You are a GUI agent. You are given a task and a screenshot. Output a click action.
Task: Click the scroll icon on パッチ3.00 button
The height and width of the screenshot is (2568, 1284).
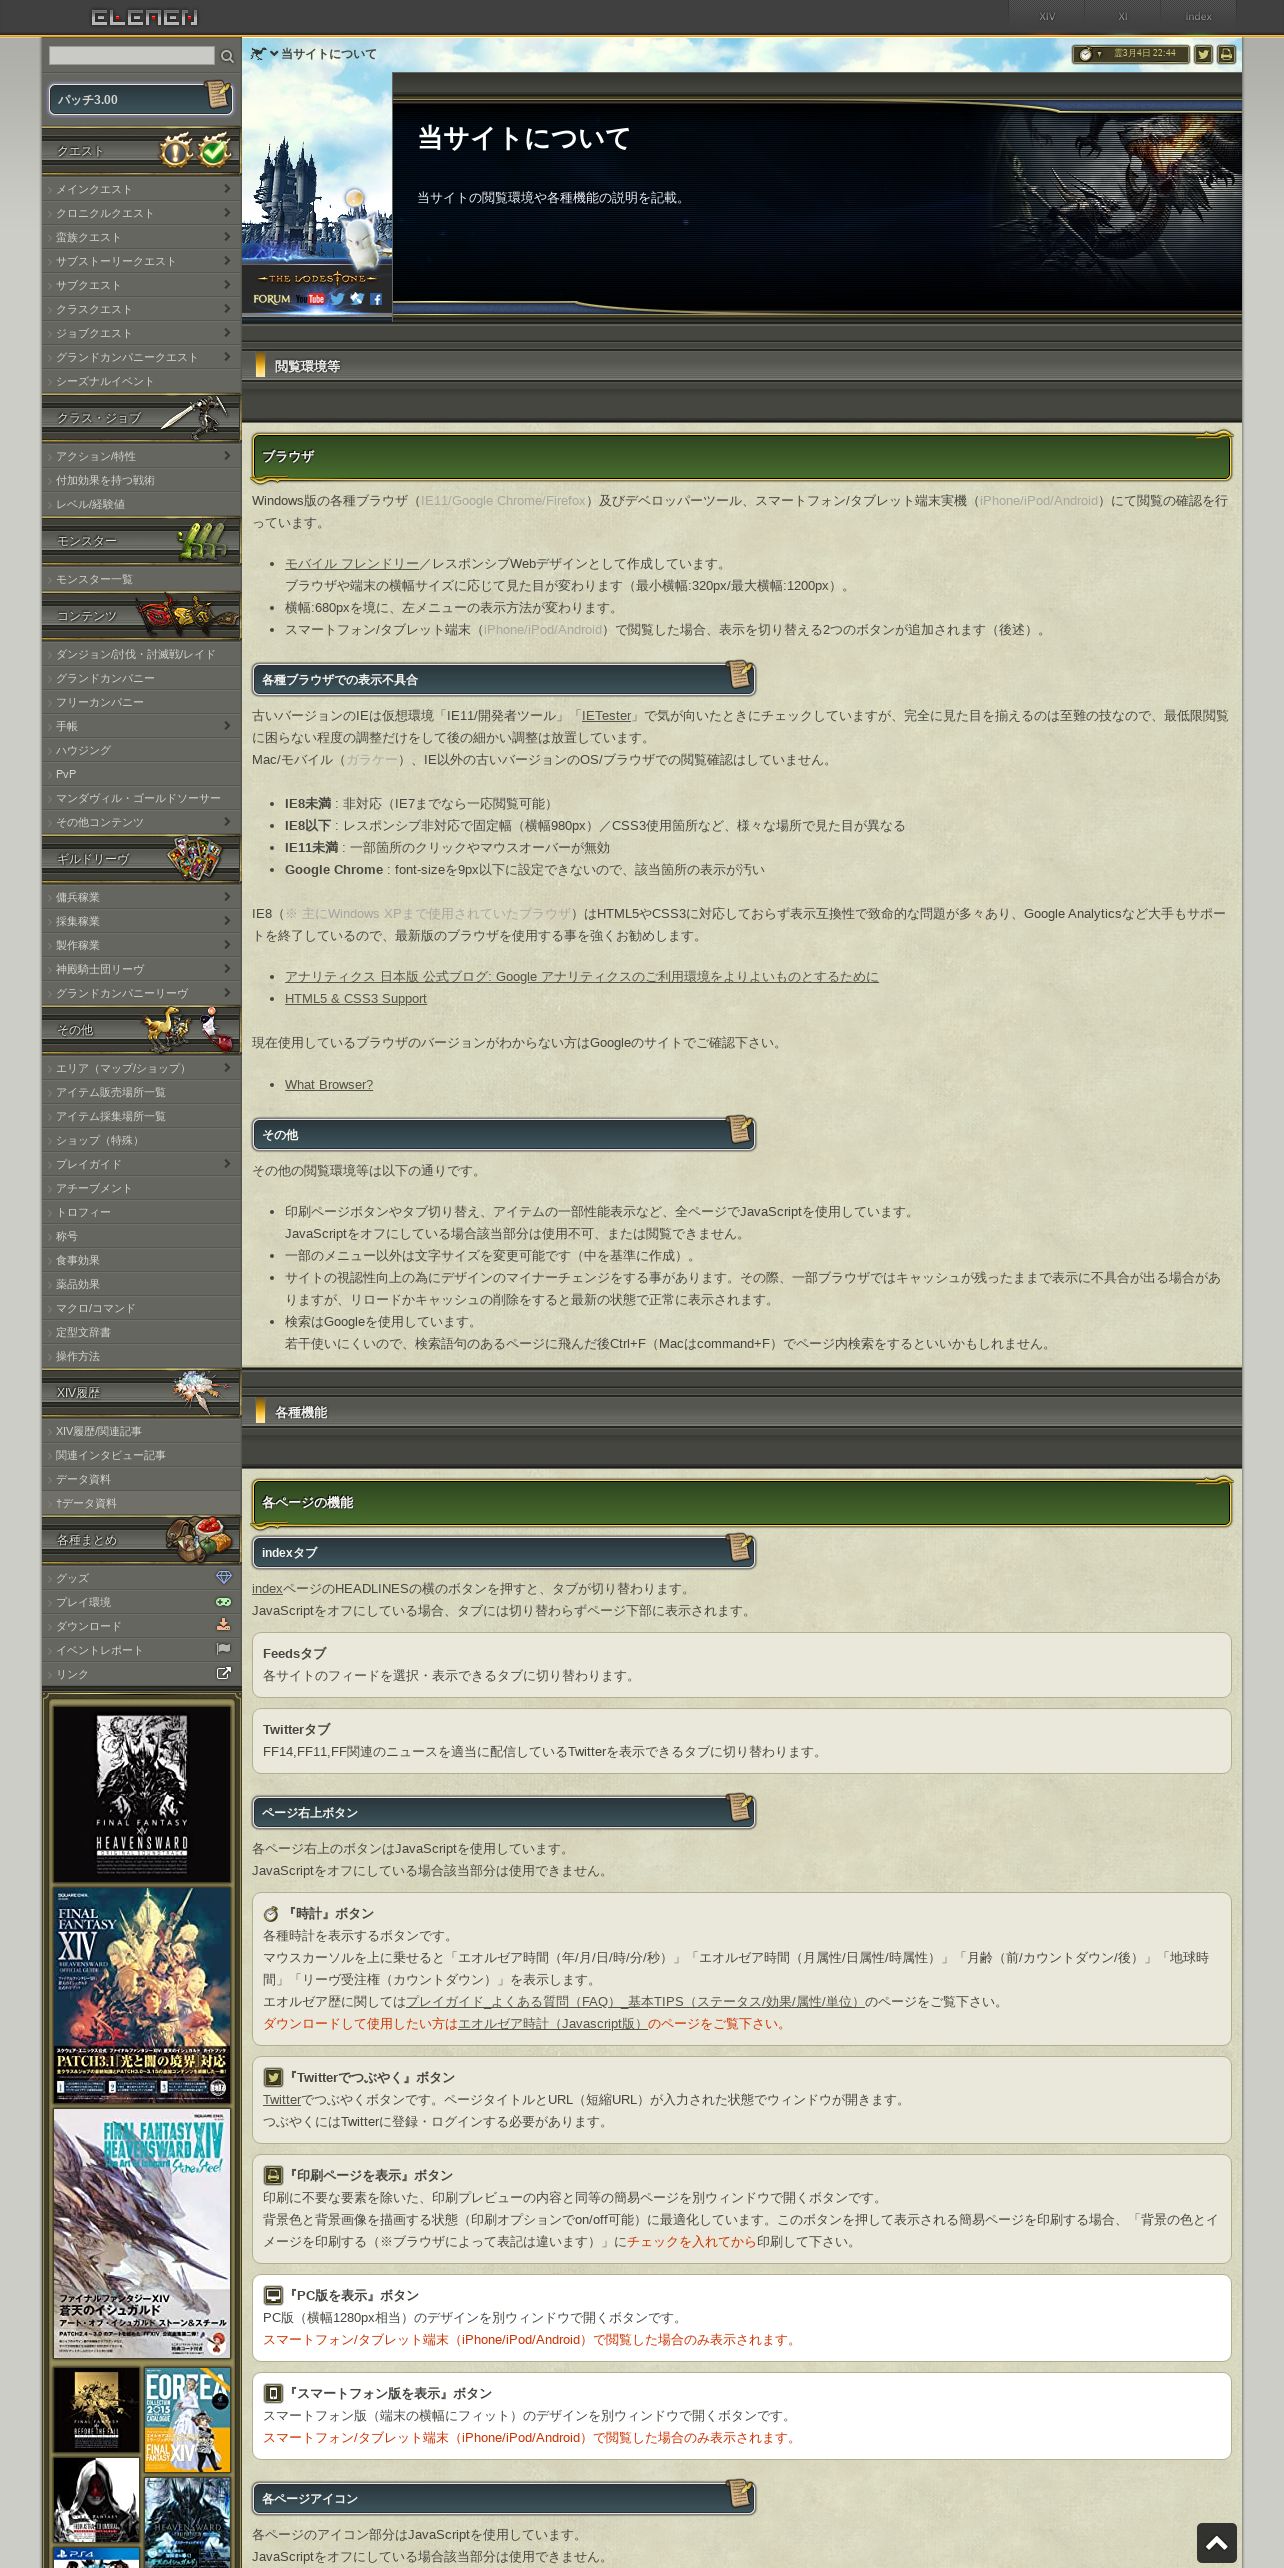tap(218, 95)
